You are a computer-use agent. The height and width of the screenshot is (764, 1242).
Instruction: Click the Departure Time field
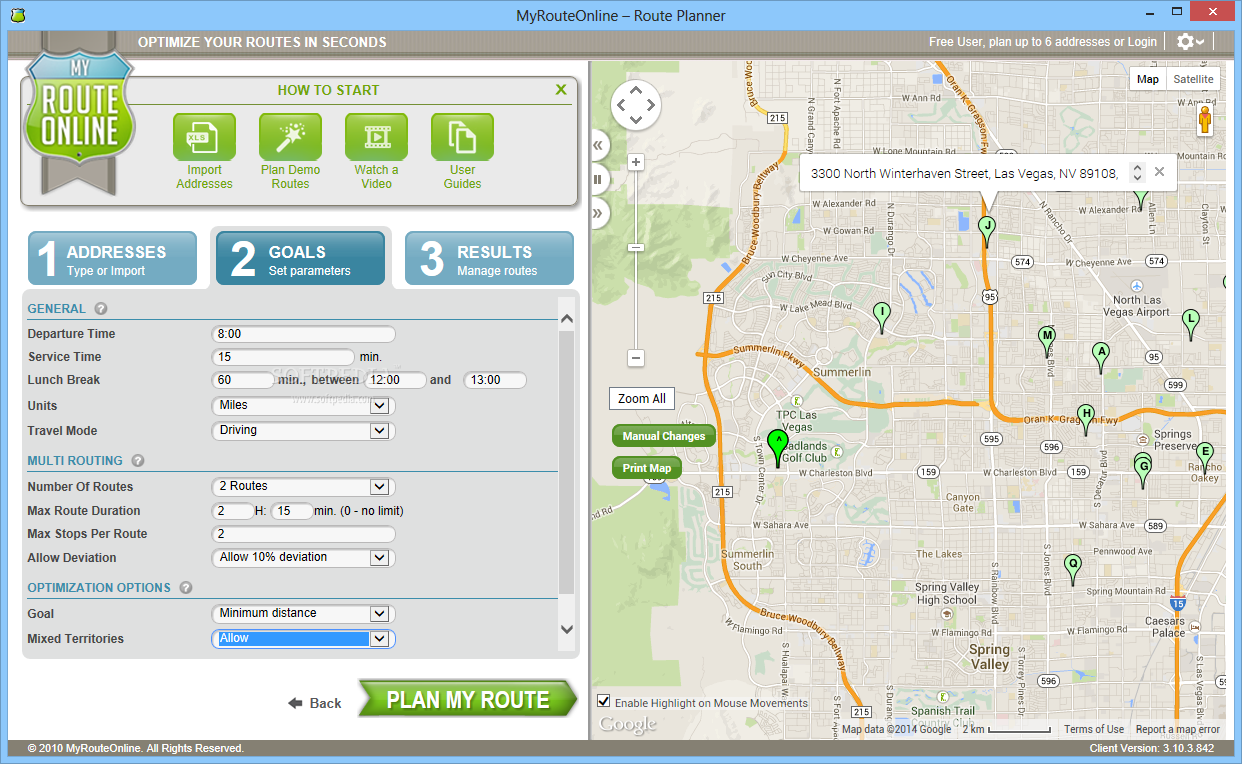[x=304, y=334]
